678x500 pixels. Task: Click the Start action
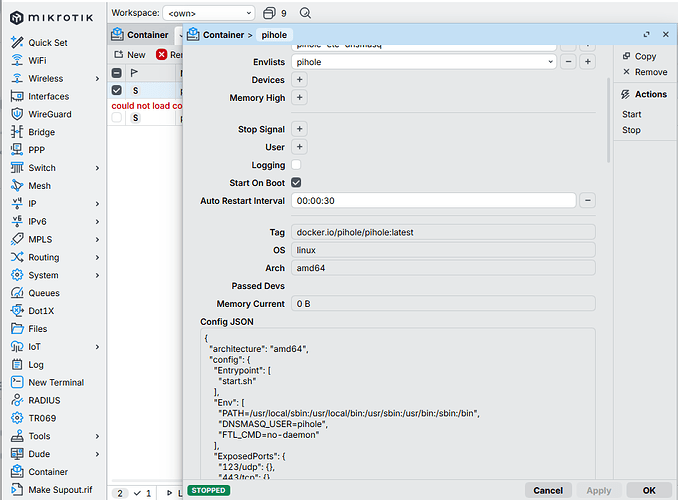click(x=631, y=114)
